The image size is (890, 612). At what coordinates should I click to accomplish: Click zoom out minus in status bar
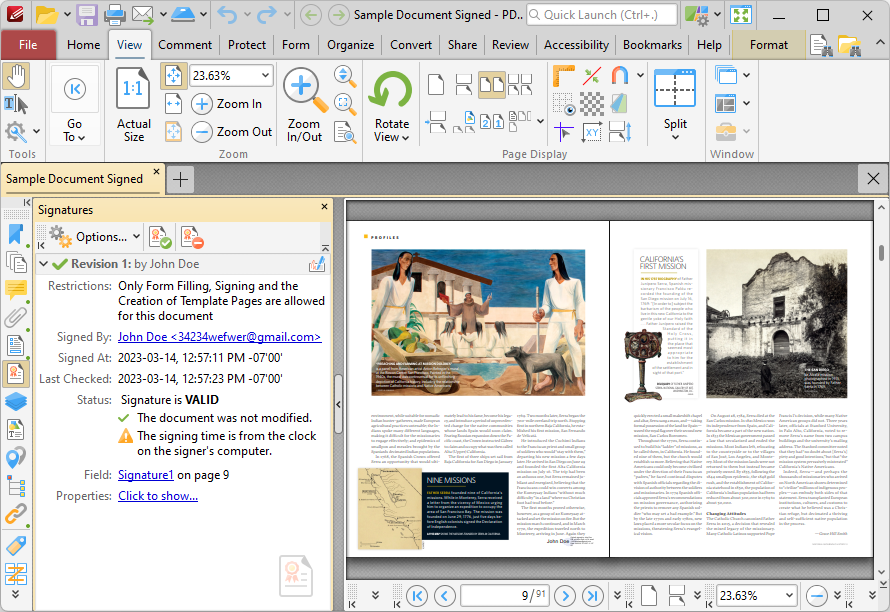(817, 596)
